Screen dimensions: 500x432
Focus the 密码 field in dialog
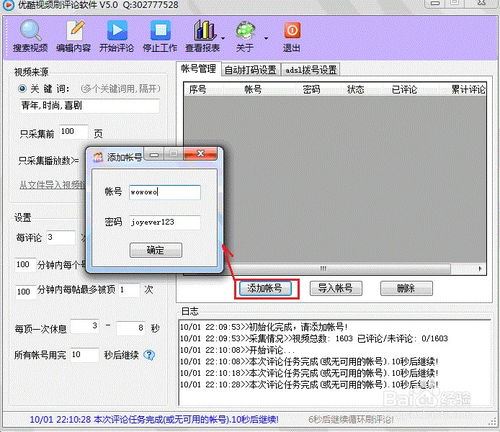coord(165,222)
